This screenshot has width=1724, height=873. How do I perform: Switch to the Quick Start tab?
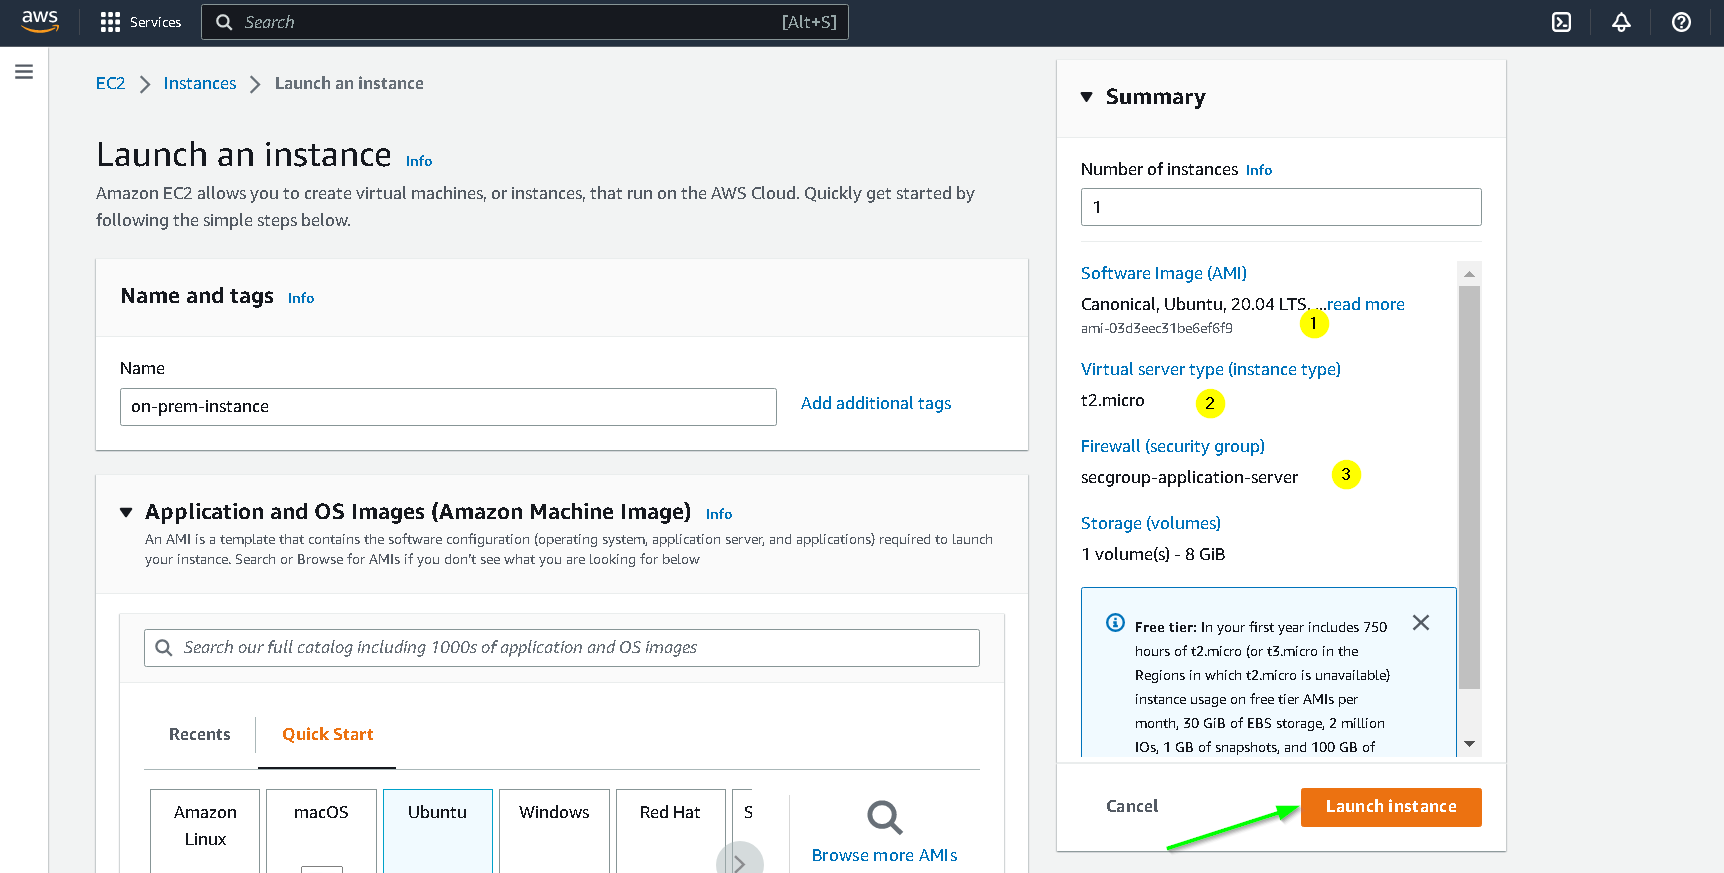tap(327, 734)
